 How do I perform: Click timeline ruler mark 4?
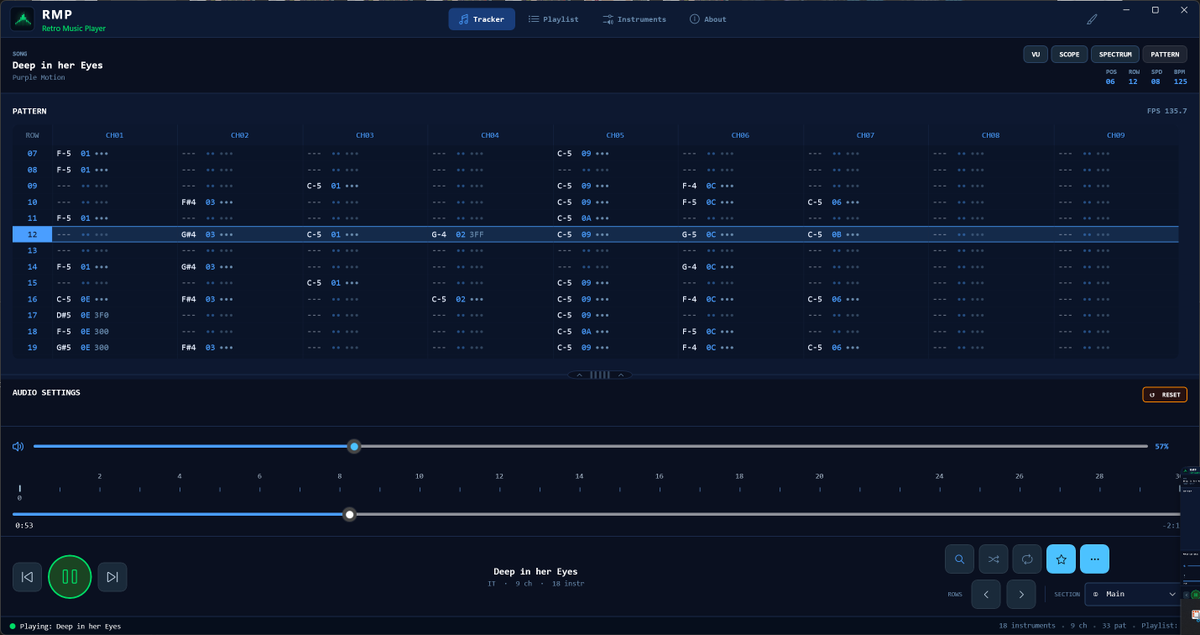tap(179, 476)
